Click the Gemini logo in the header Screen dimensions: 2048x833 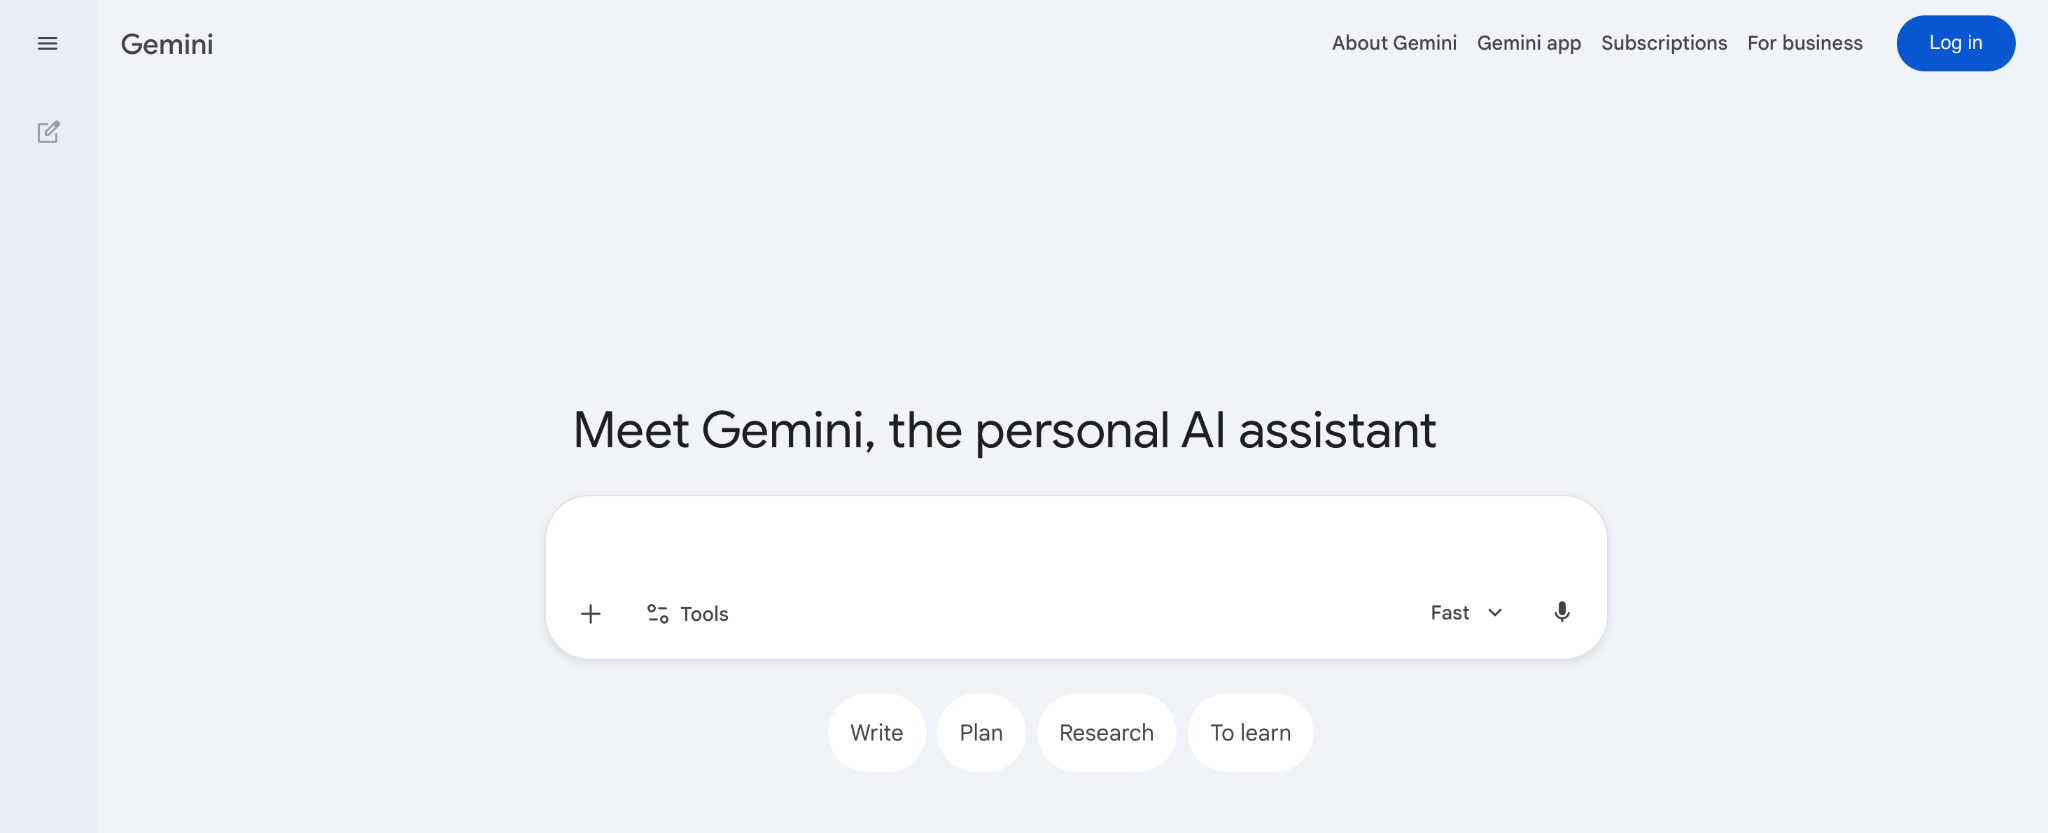166,43
